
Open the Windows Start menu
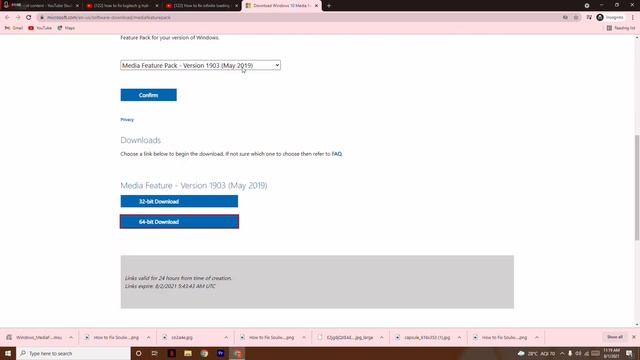(x=8, y=353)
